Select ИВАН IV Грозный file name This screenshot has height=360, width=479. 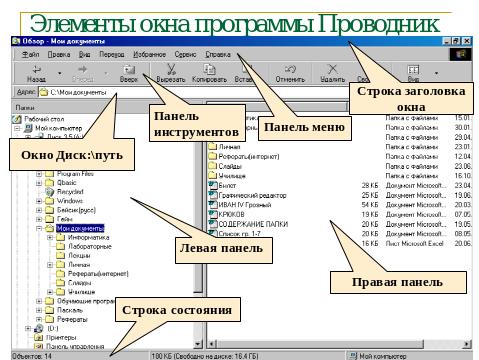(245, 205)
